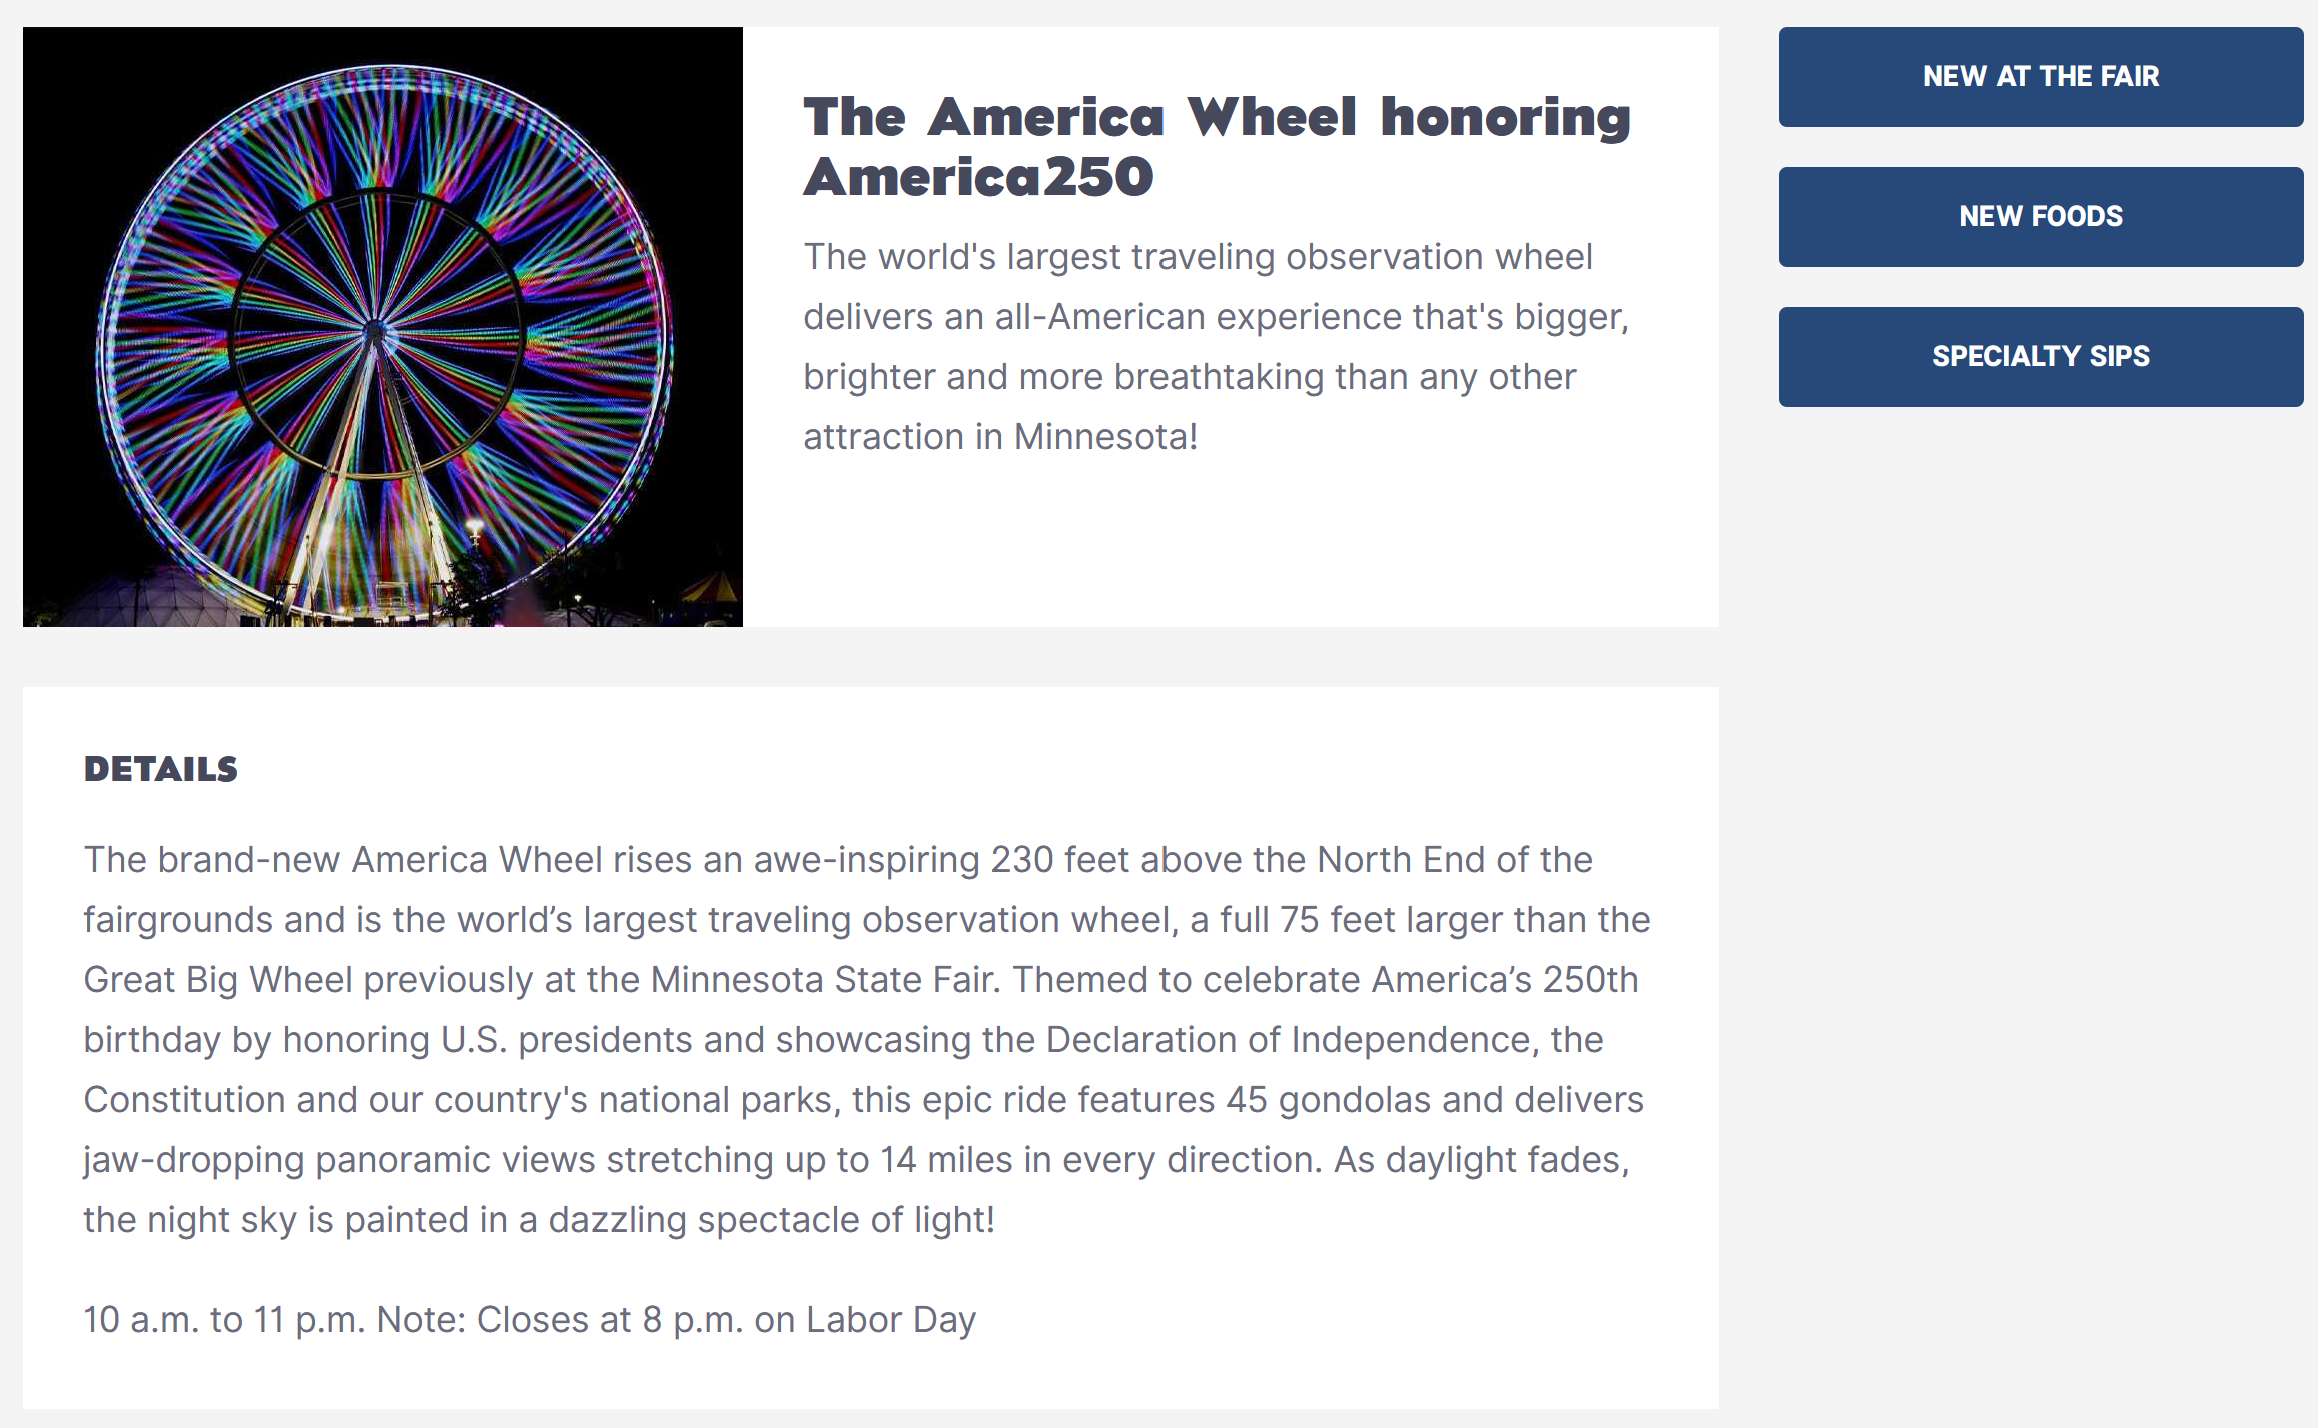The image size is (2318, 1428).
Task: Click the world's largest traveling wheel summary paragraph
Action: pyautogui.click(x=1217, y=347)
